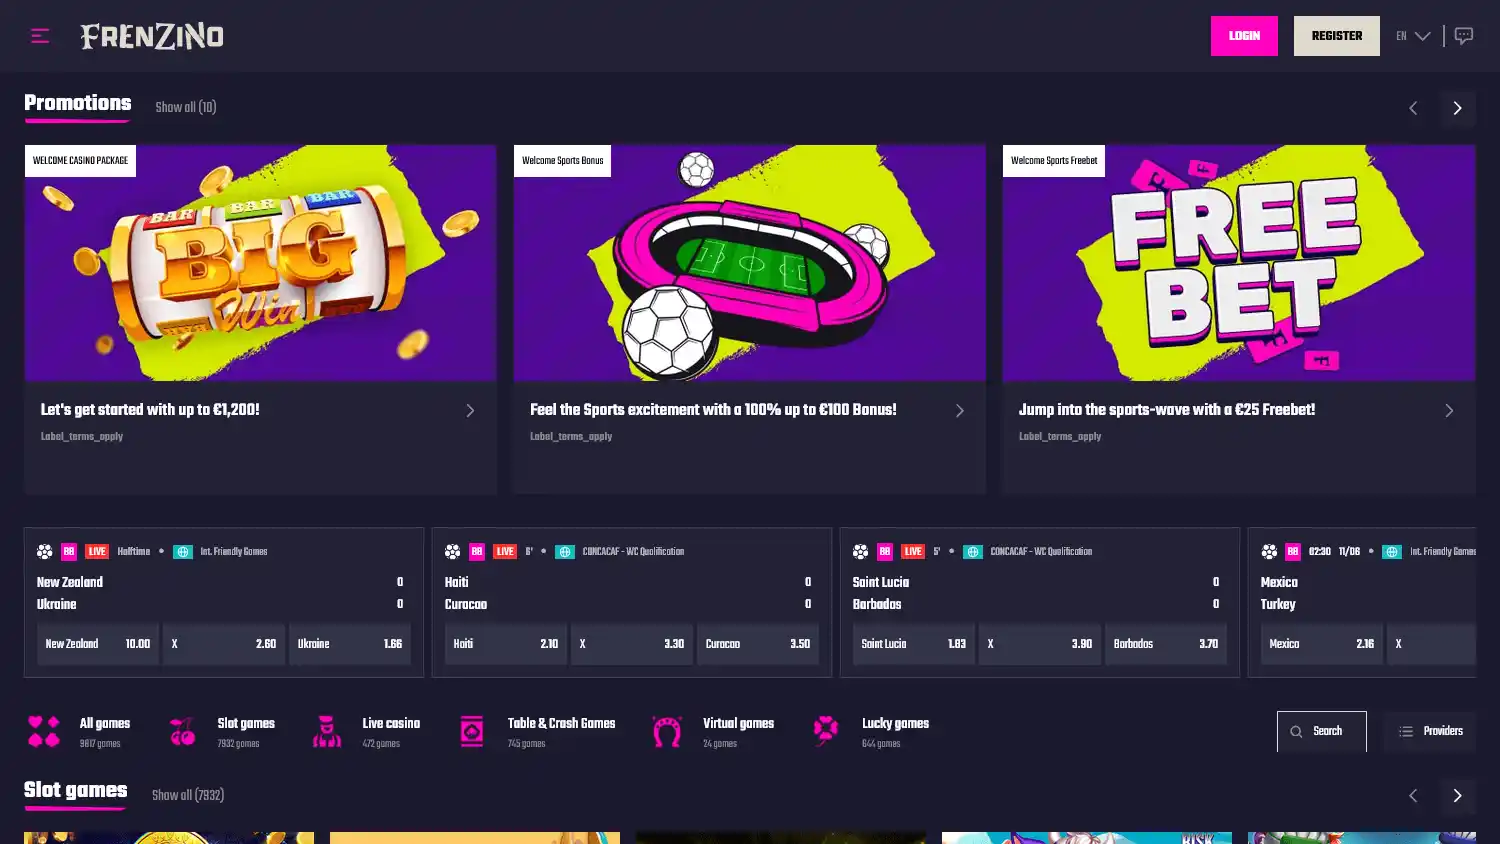The height and width of the screenshot is (844, 1500).
Task: Bet draw X at 3.30
Action: (x=632, y=644)
